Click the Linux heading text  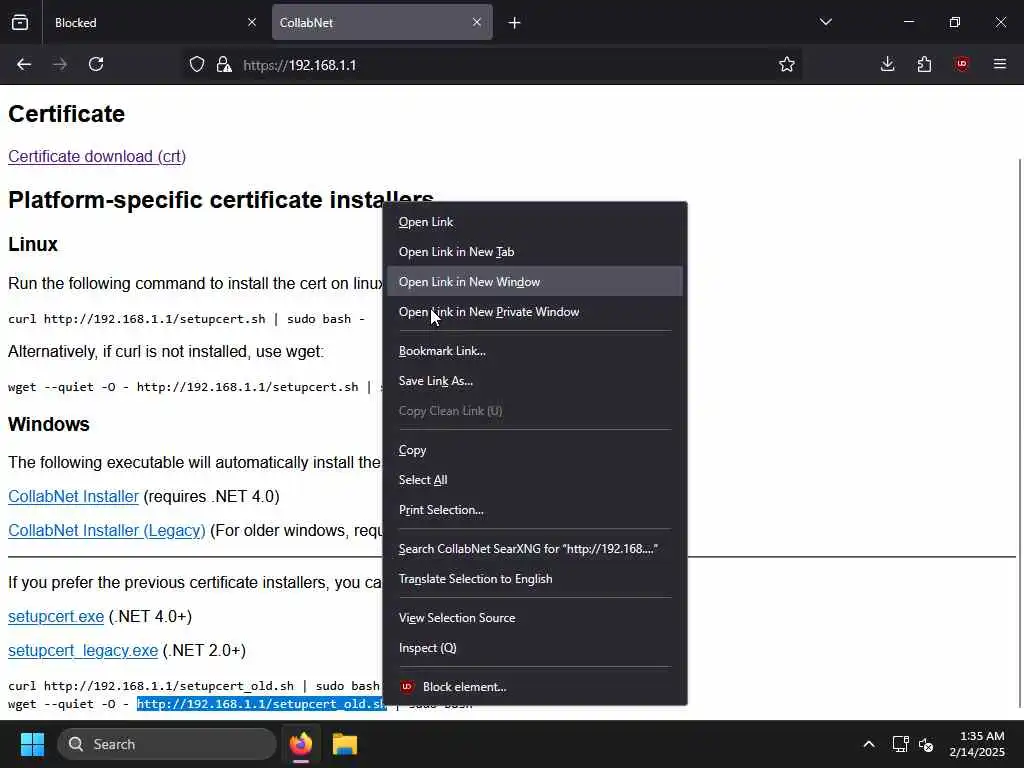(x=33, y=244)
